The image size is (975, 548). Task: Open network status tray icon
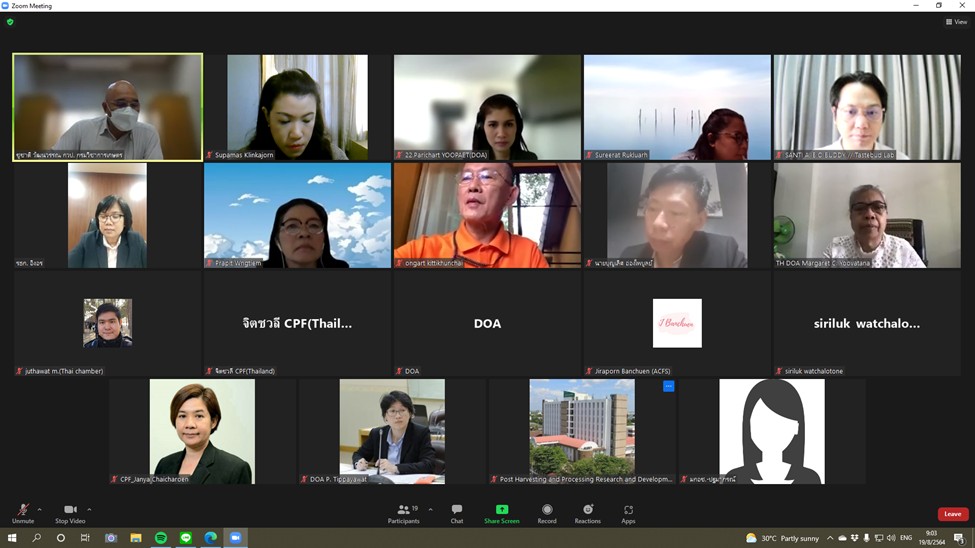coord(879,538)
